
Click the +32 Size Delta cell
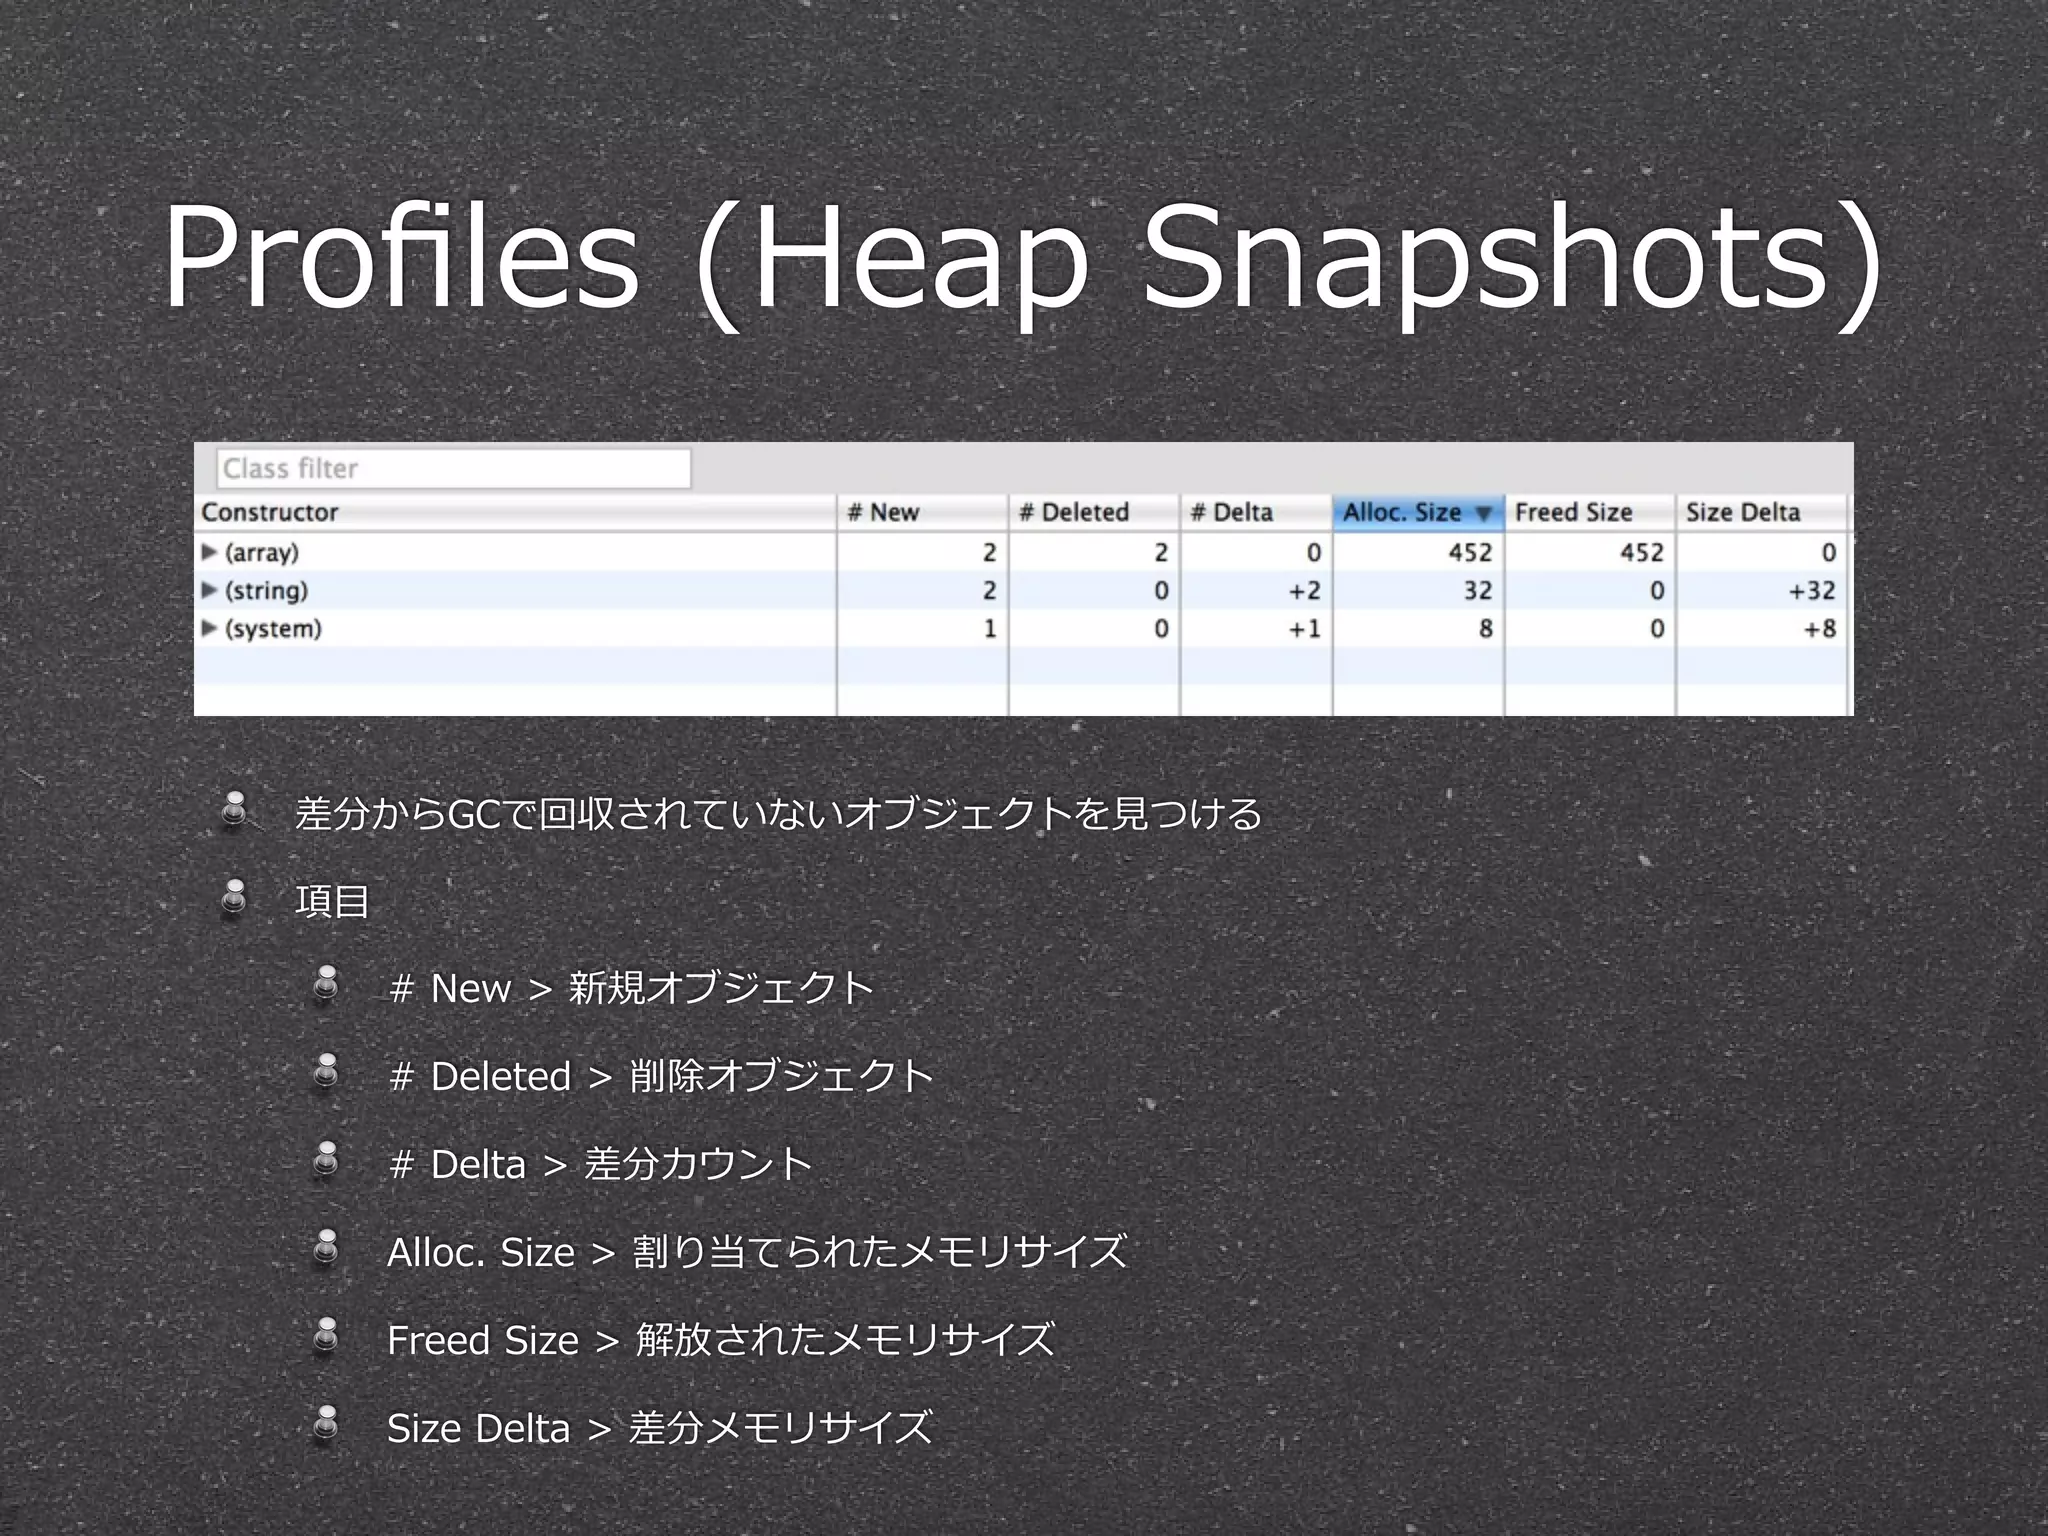tap(1812, 590)
